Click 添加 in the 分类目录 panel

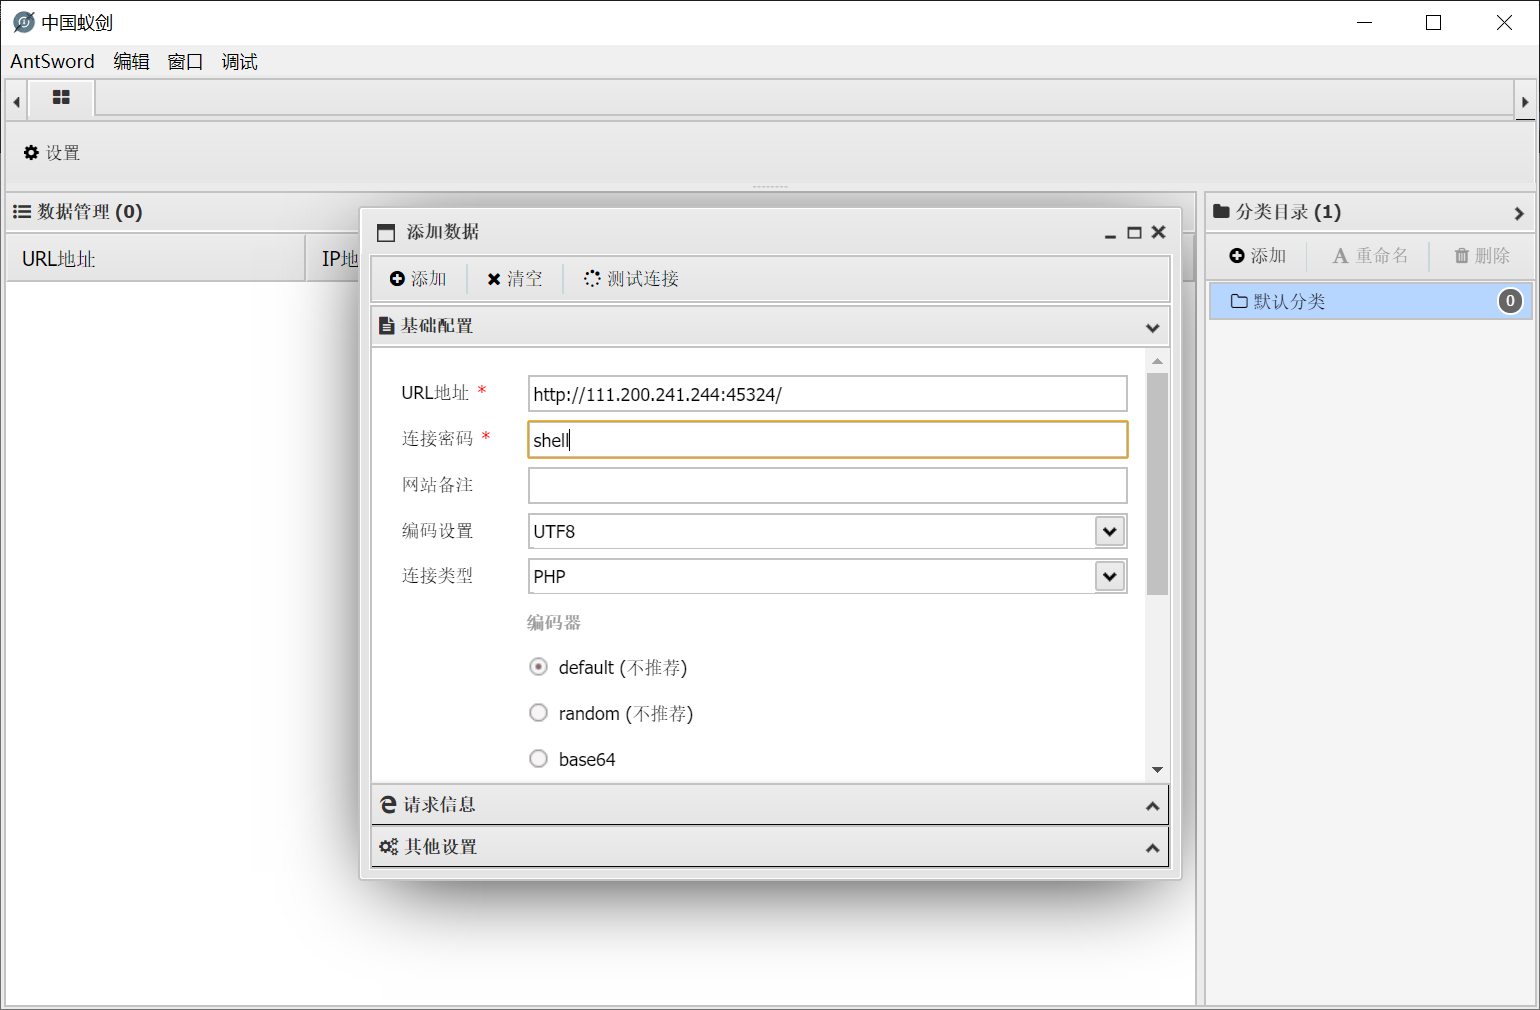(1258, 256)
